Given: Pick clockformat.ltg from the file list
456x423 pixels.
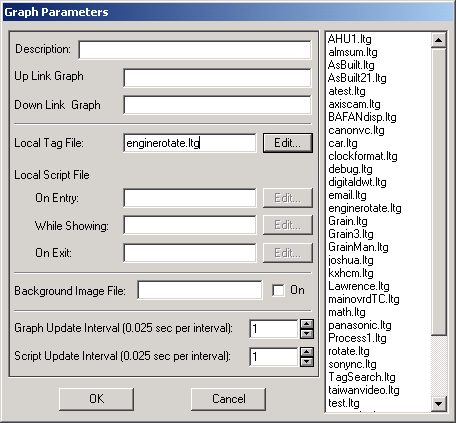Looking at the screenshot, I should point(363,156).
